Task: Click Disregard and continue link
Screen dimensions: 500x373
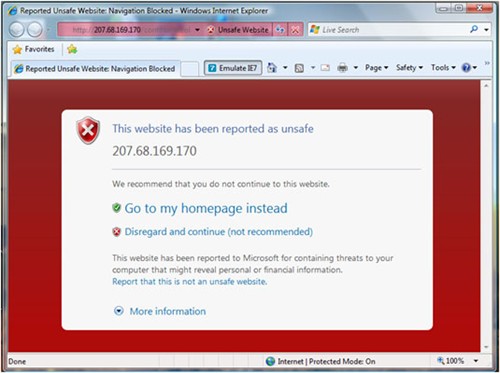Action: [218, 232]
